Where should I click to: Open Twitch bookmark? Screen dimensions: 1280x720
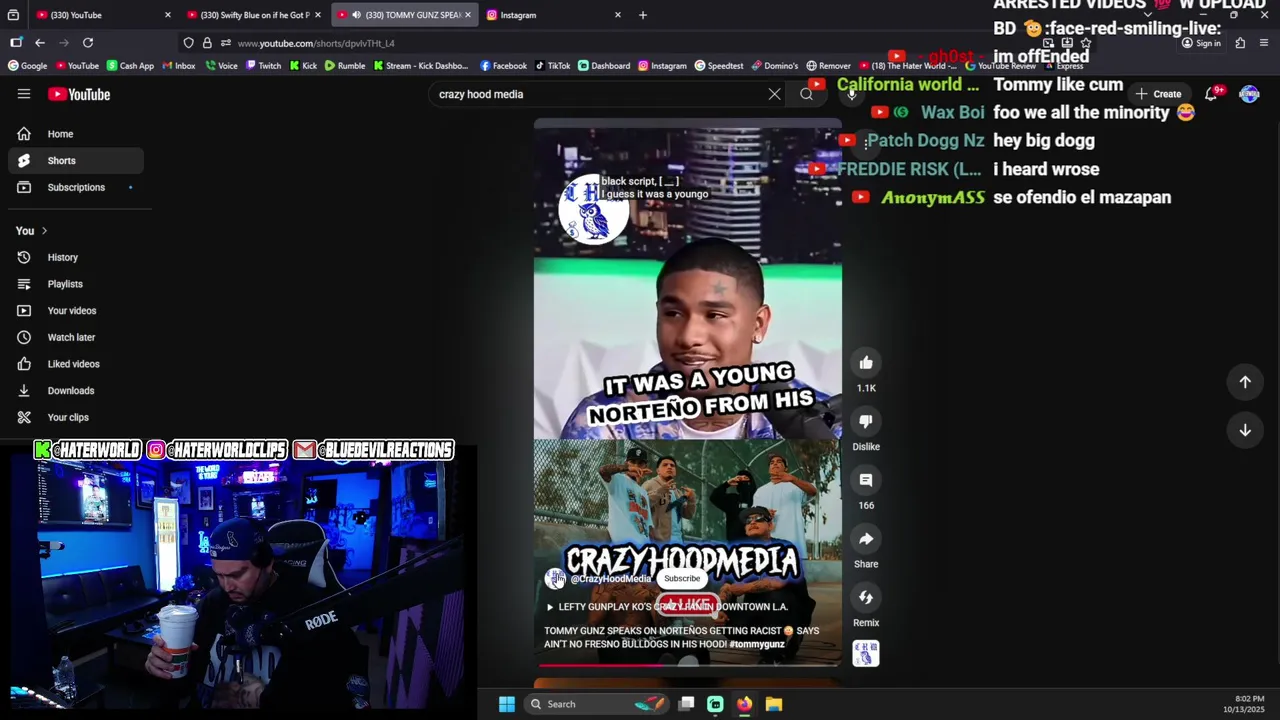tap(263, 66)
